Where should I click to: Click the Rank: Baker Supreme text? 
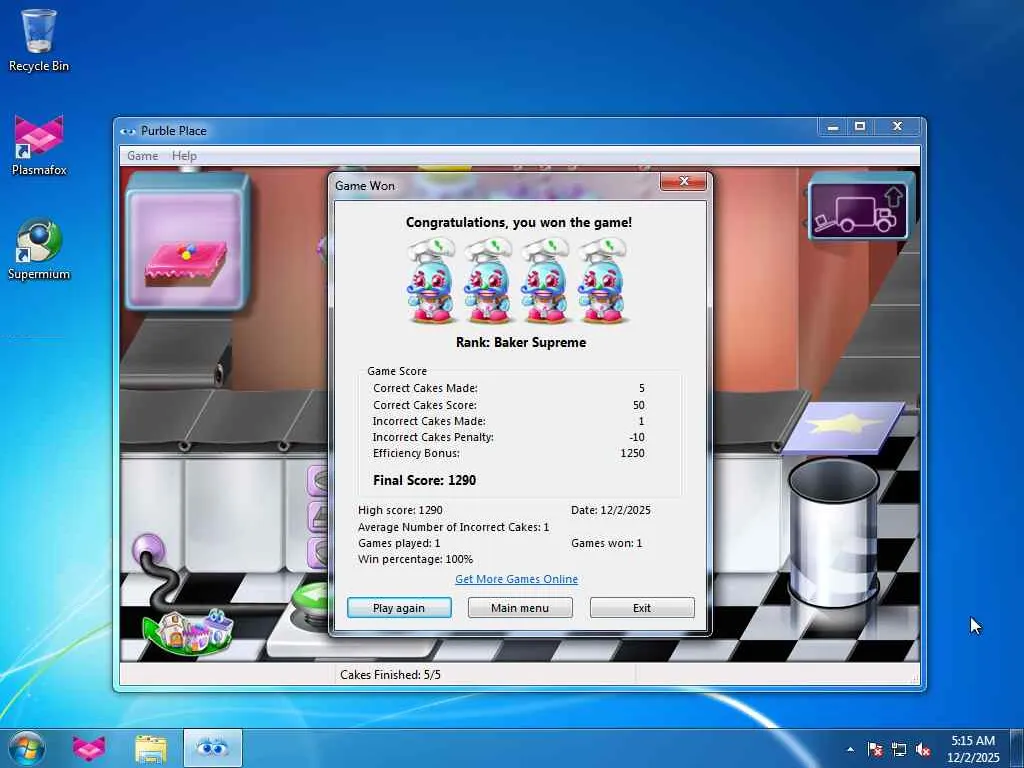[520, 342]
